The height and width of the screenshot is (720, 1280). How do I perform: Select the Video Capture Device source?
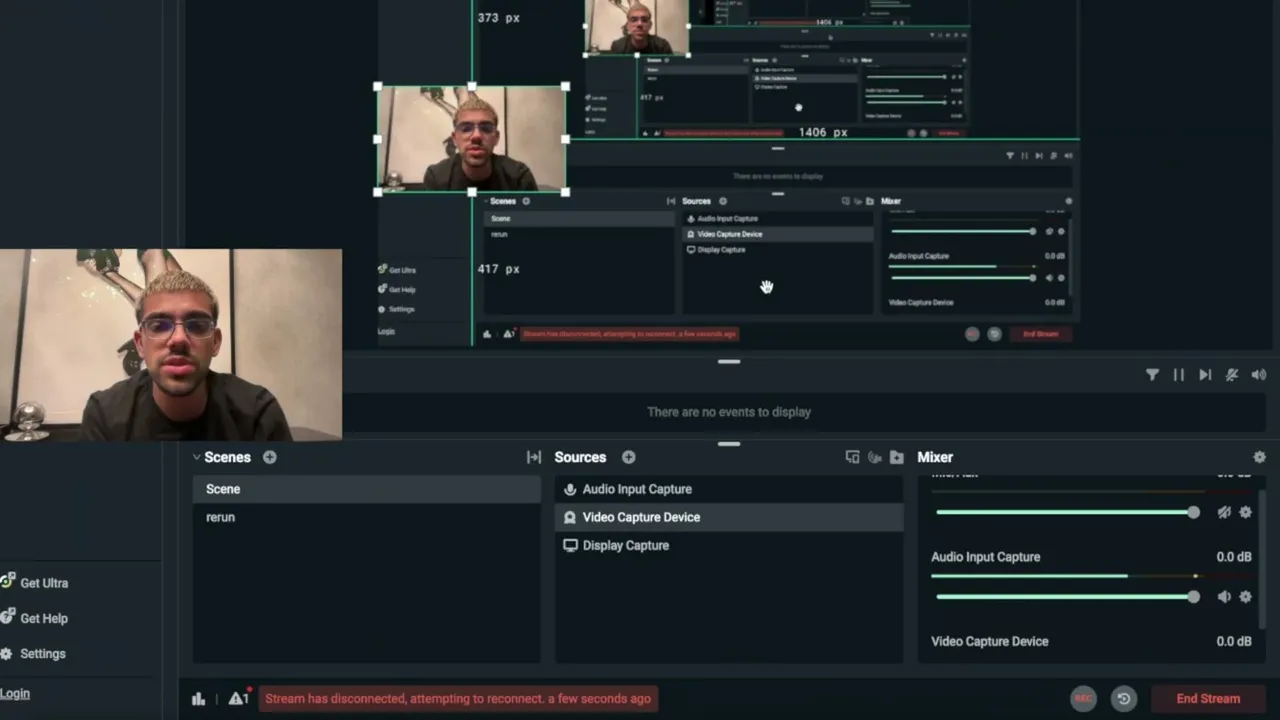point(729,517)
